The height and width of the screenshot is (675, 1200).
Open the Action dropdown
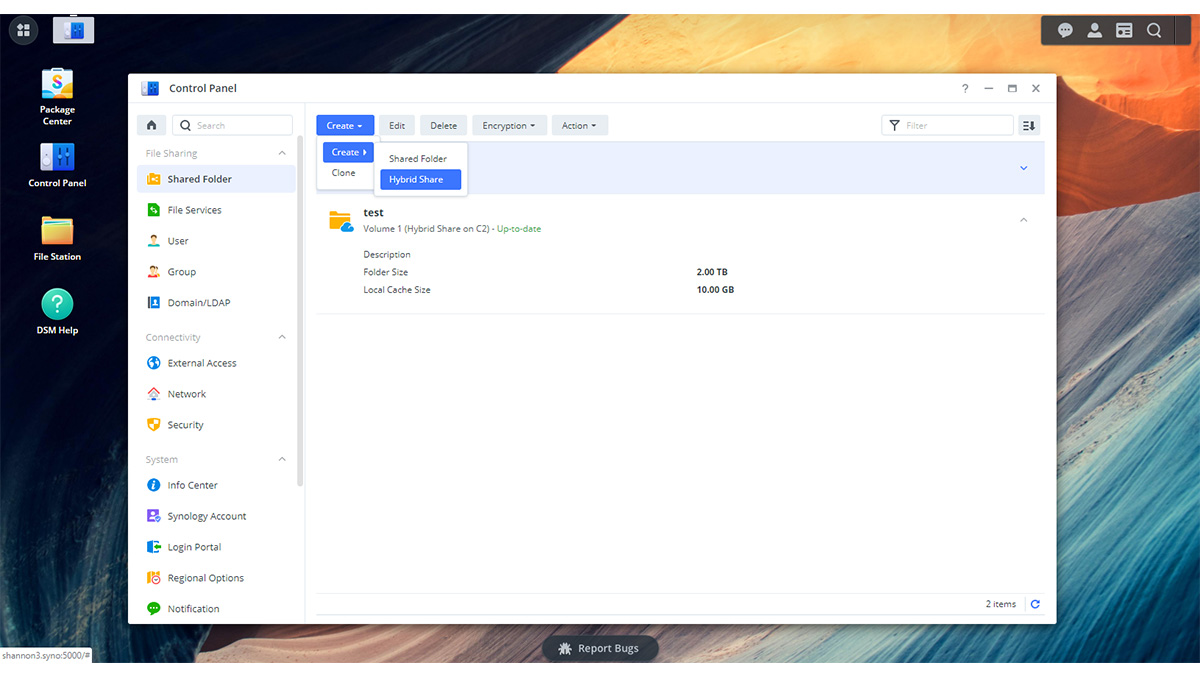click(x=579, y=125)
